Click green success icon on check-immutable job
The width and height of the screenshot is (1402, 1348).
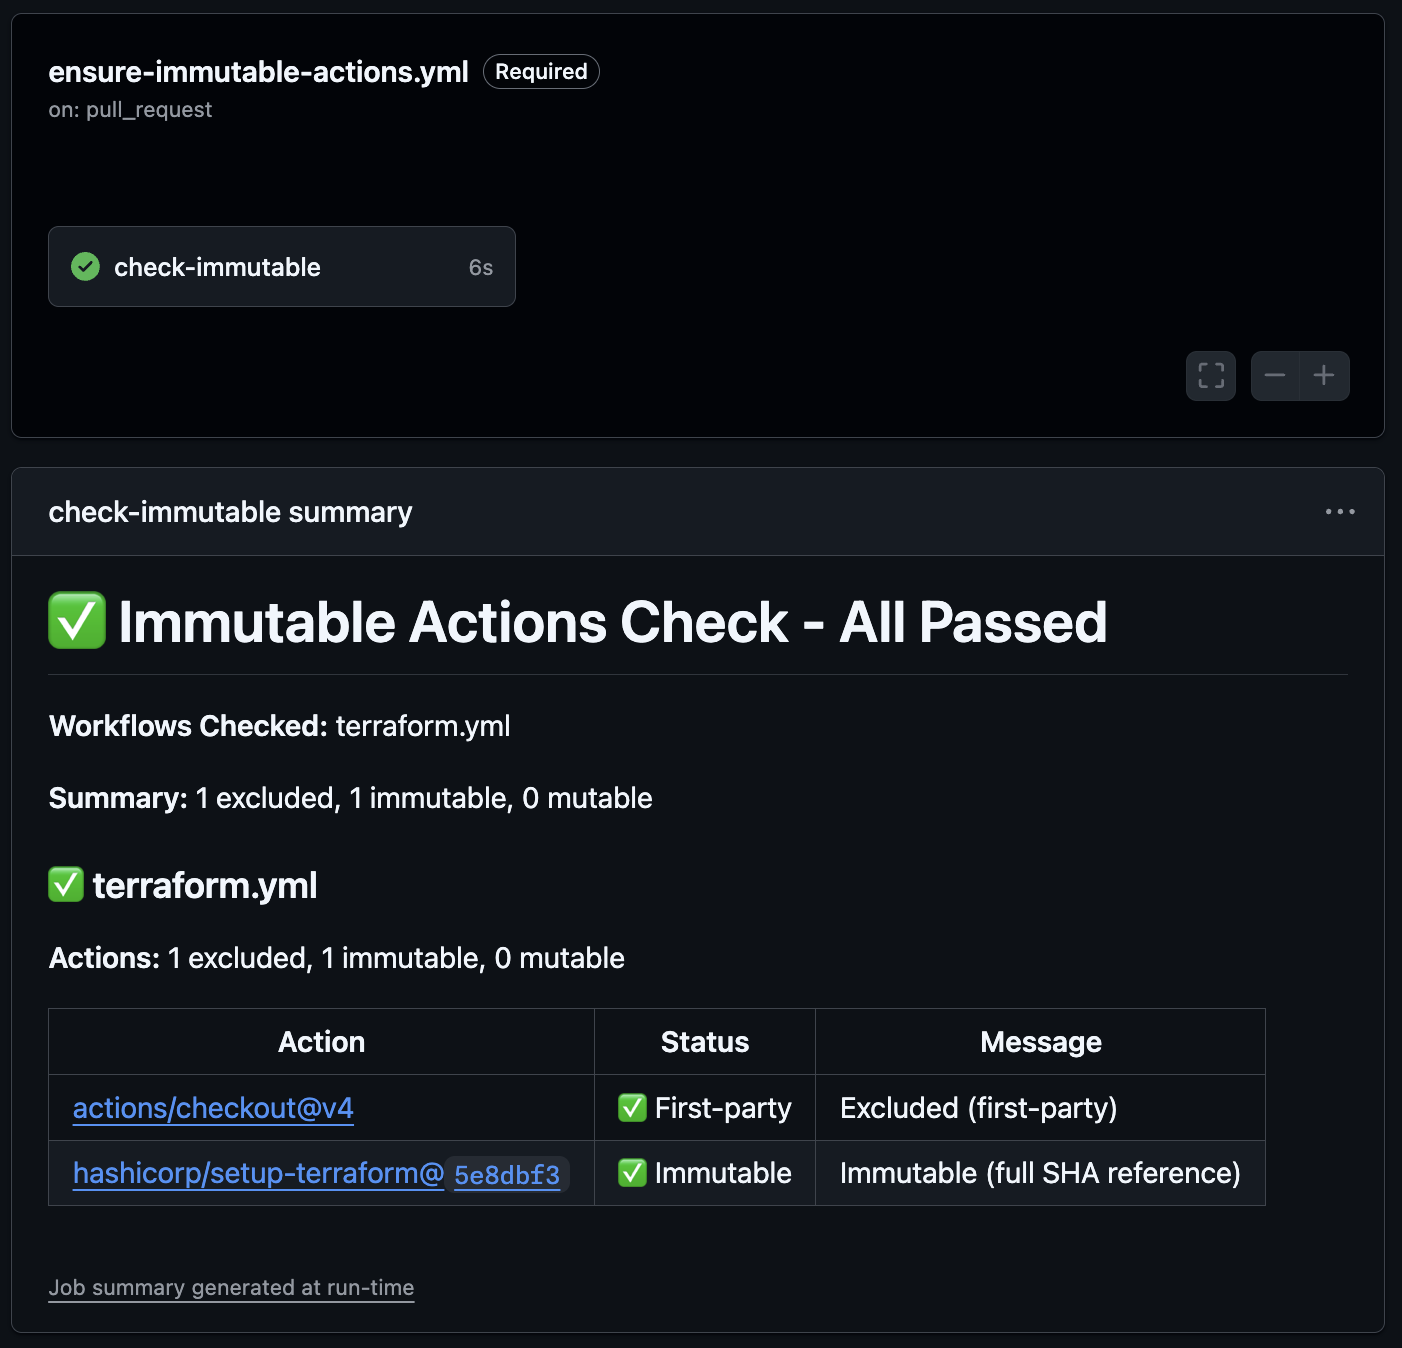pos(86,267)
